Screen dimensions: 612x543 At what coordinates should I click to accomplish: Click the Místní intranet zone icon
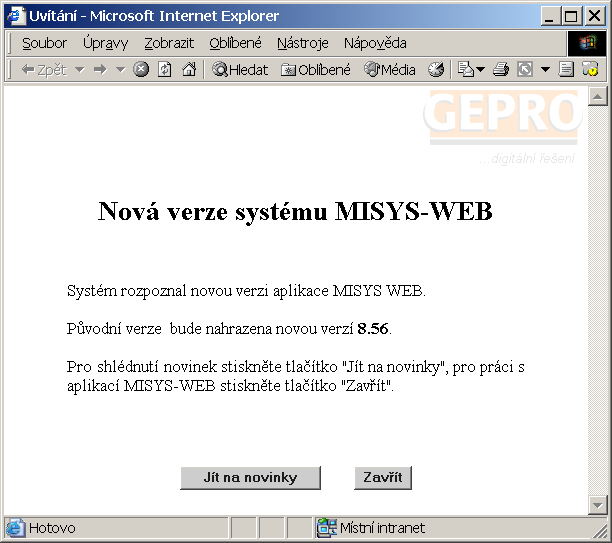(326, 528)
